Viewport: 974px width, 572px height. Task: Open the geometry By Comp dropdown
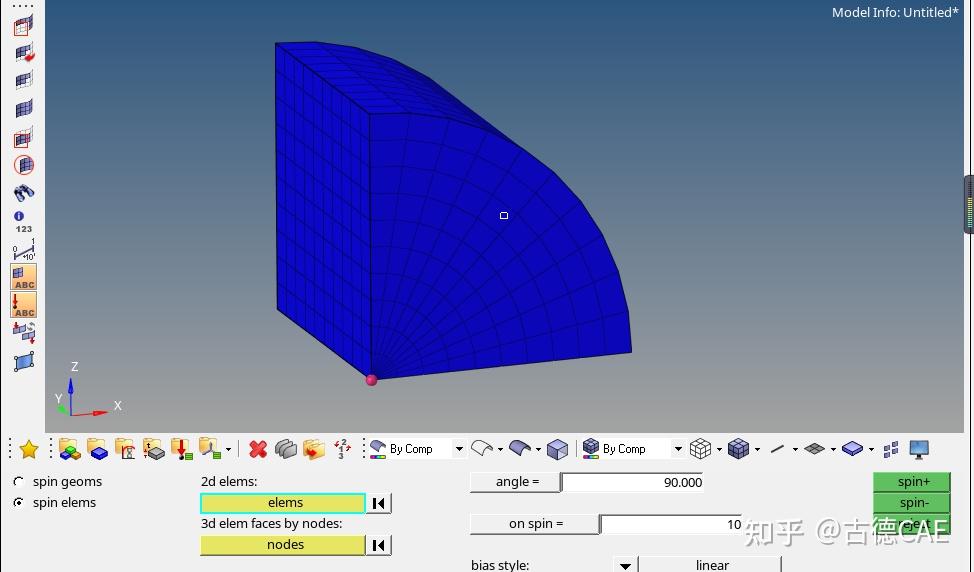pyautogui.click(x=459, y=449)
